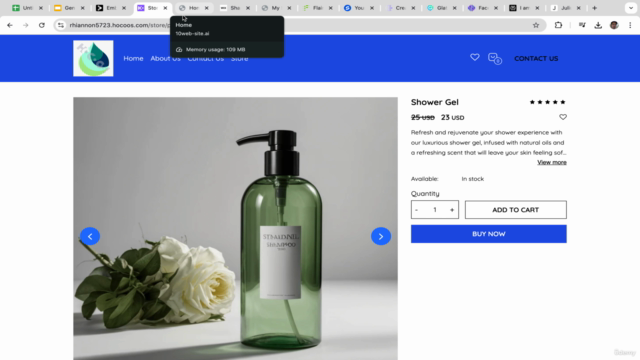This screenshot has height=360, width=640.
Task: Open the tab search dropdown arrow
Action: point(631,8)
